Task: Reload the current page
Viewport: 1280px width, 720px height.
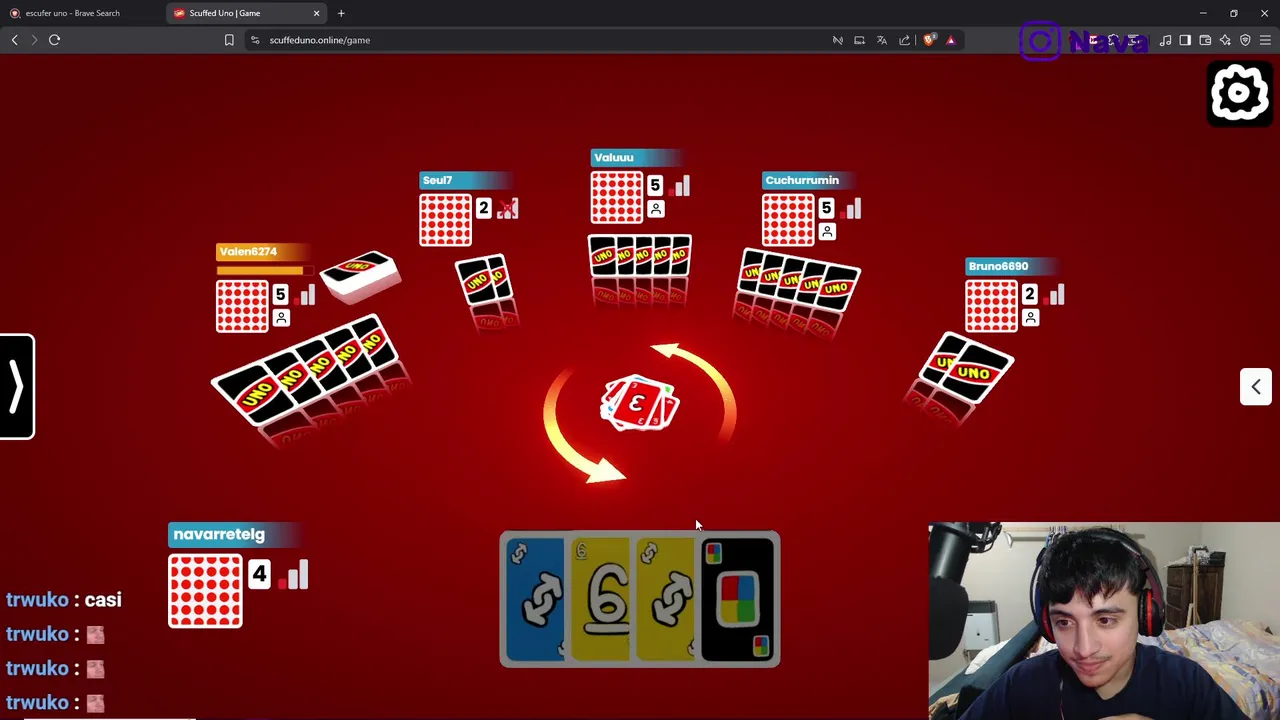Action: click(55, 40)
